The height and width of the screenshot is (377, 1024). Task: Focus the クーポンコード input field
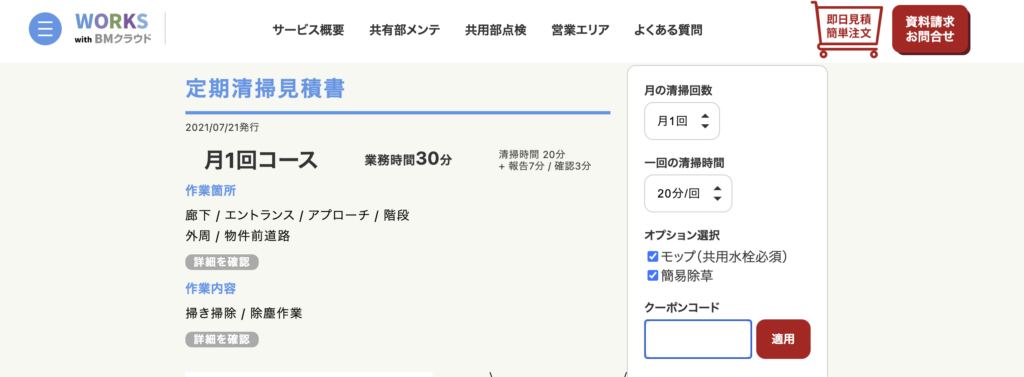pos(698,339)
